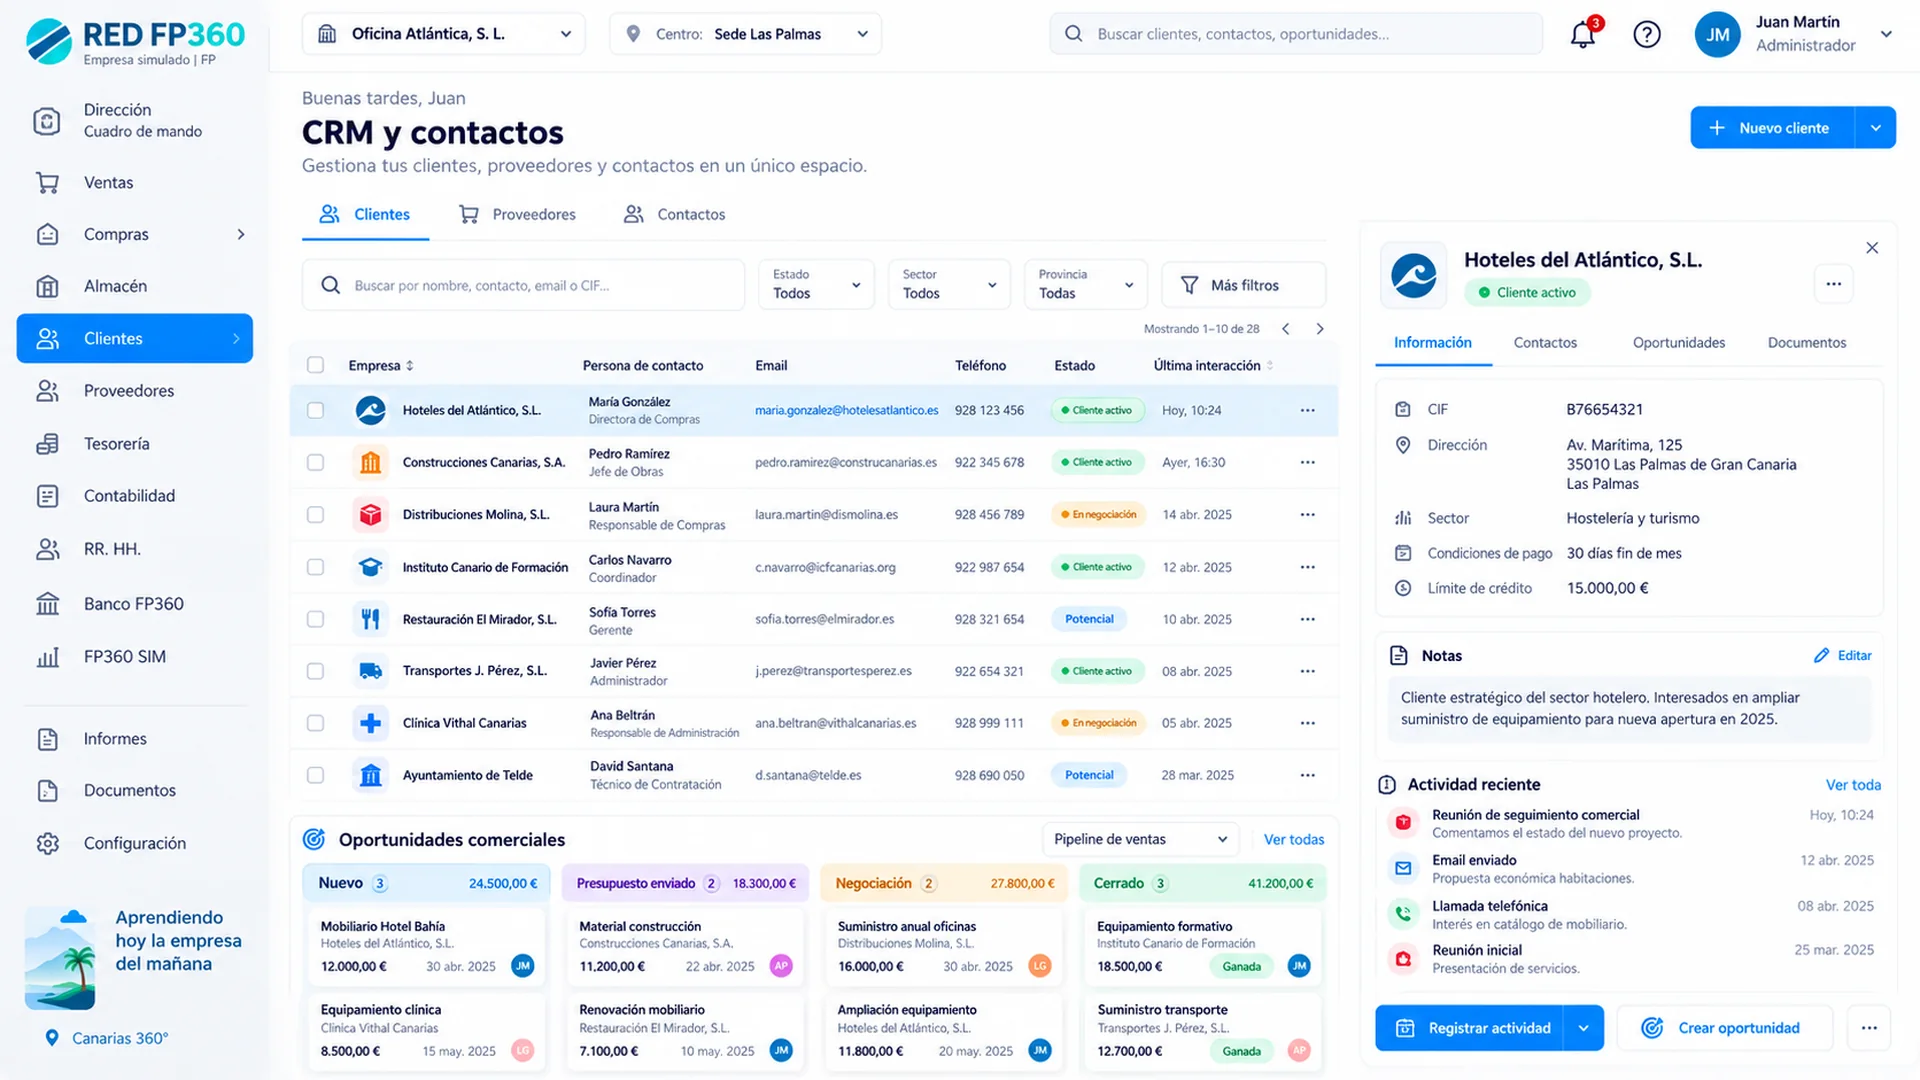Click Ver toda recent activity link
Screen dimensions: 1920x1080
1852,785
